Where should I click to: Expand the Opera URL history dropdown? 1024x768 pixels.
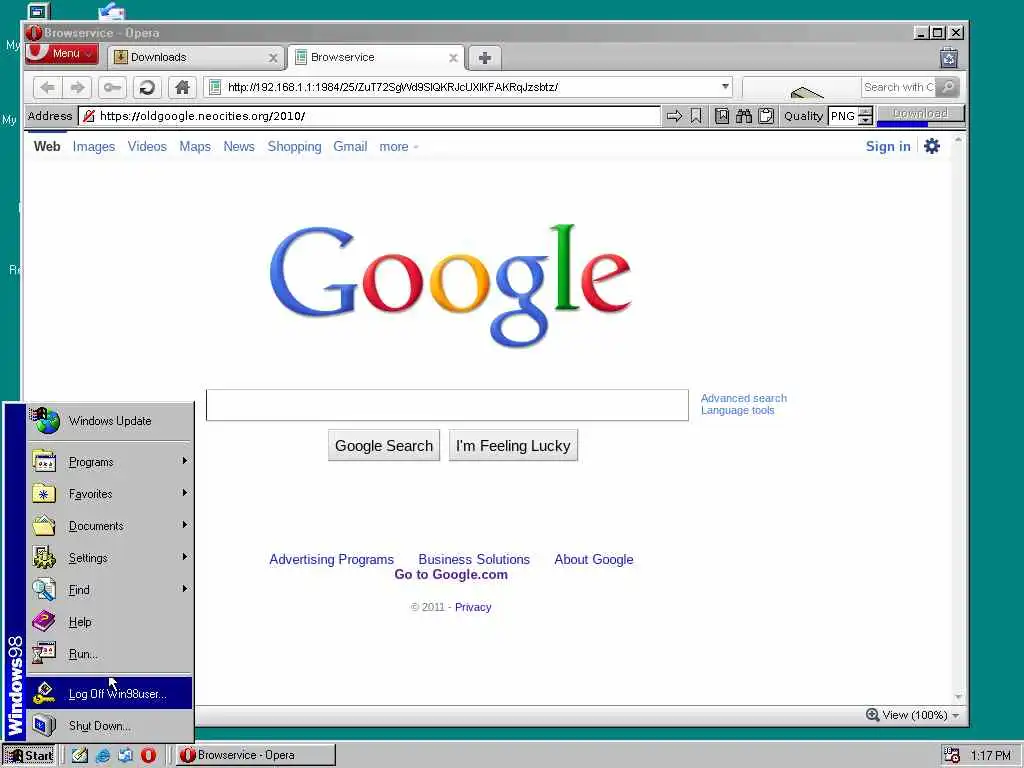(725, 87)
